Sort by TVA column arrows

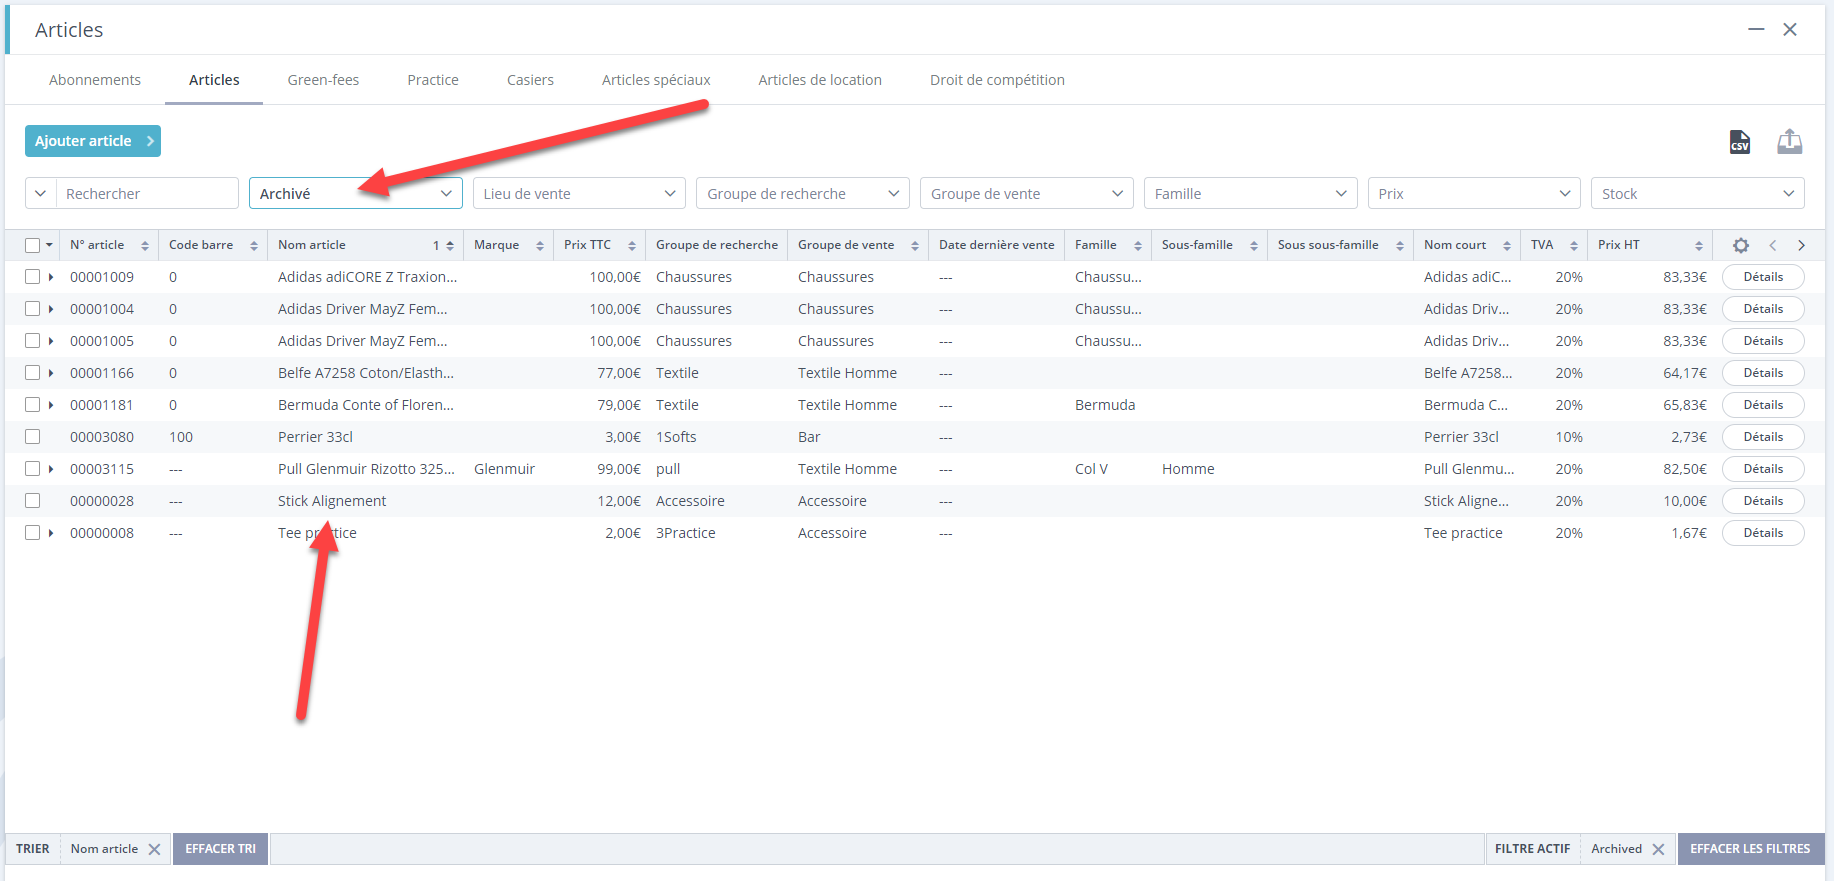pos(1574,246)
